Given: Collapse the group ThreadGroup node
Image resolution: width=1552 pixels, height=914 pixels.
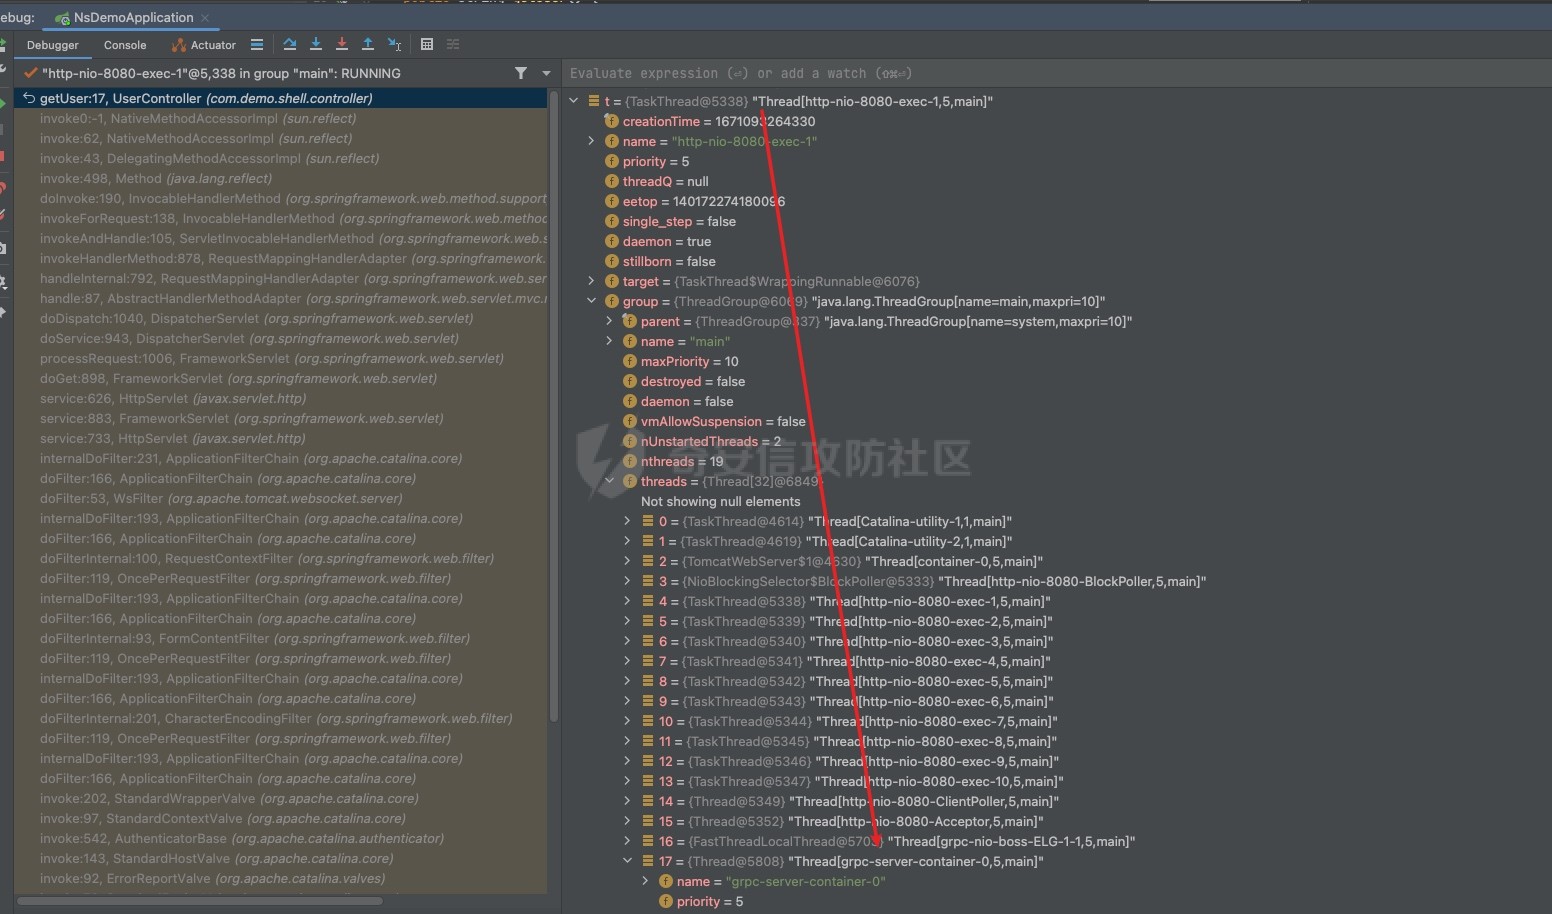Looking at the screenshot, I should pos(591,301).
